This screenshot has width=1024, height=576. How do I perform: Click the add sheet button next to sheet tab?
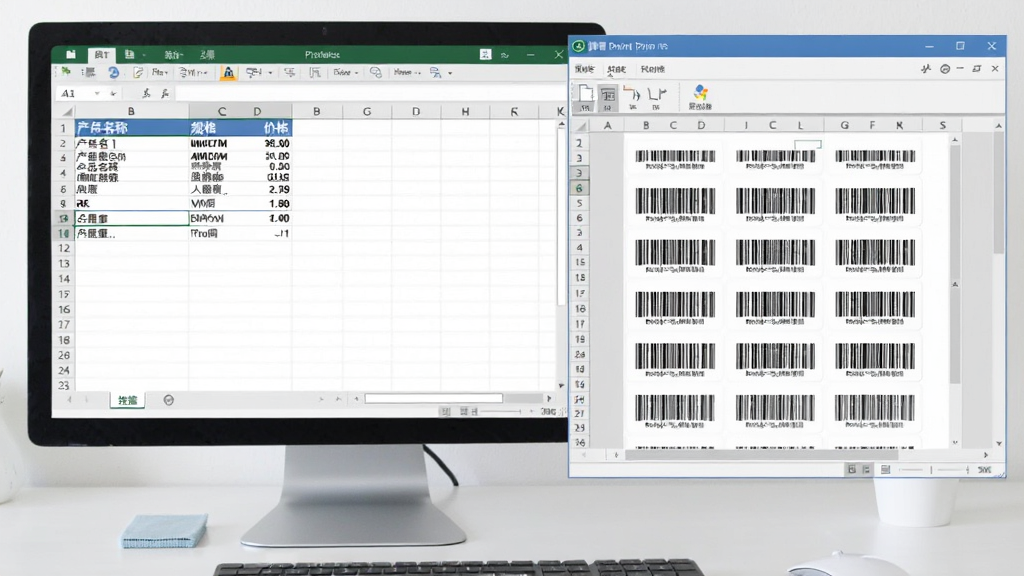tap(168, 400)
